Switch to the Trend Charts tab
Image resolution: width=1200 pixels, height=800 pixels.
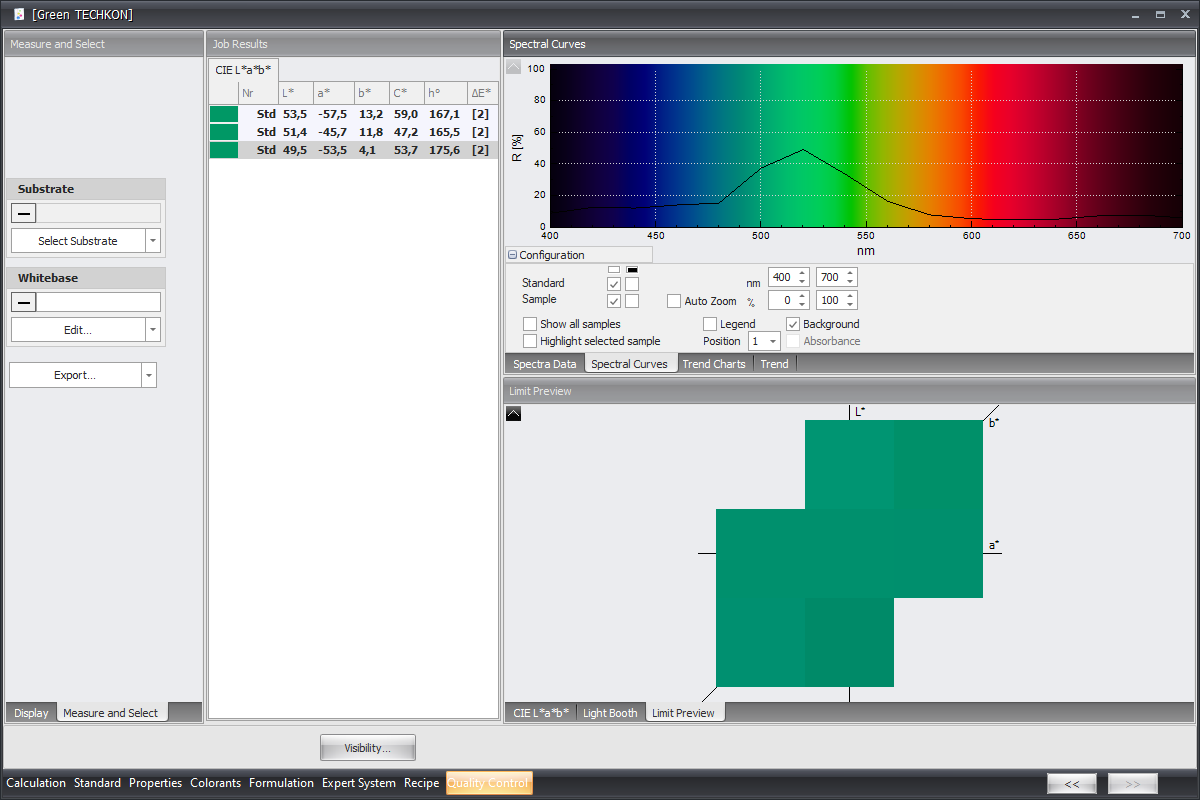point(714,364)
